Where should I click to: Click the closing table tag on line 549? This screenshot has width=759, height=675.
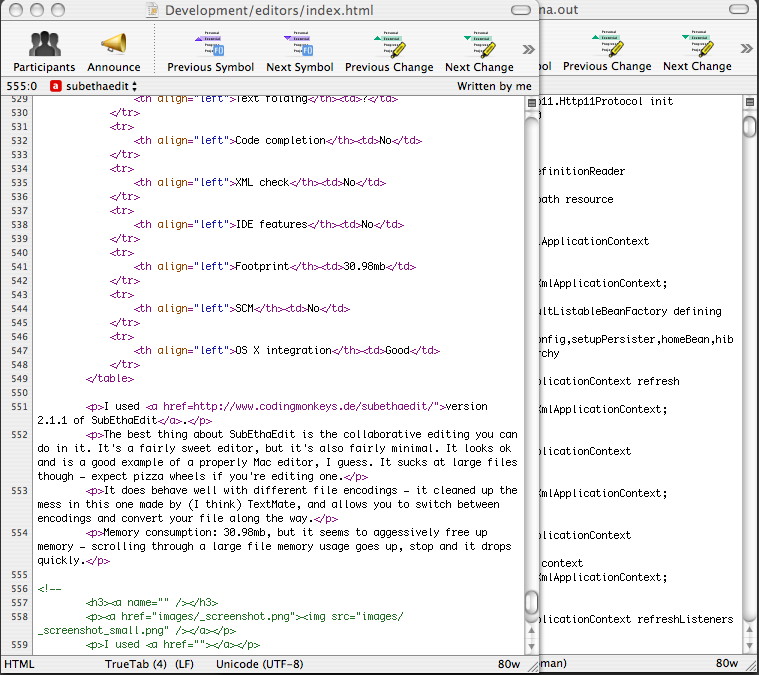[x=110, y=378]
